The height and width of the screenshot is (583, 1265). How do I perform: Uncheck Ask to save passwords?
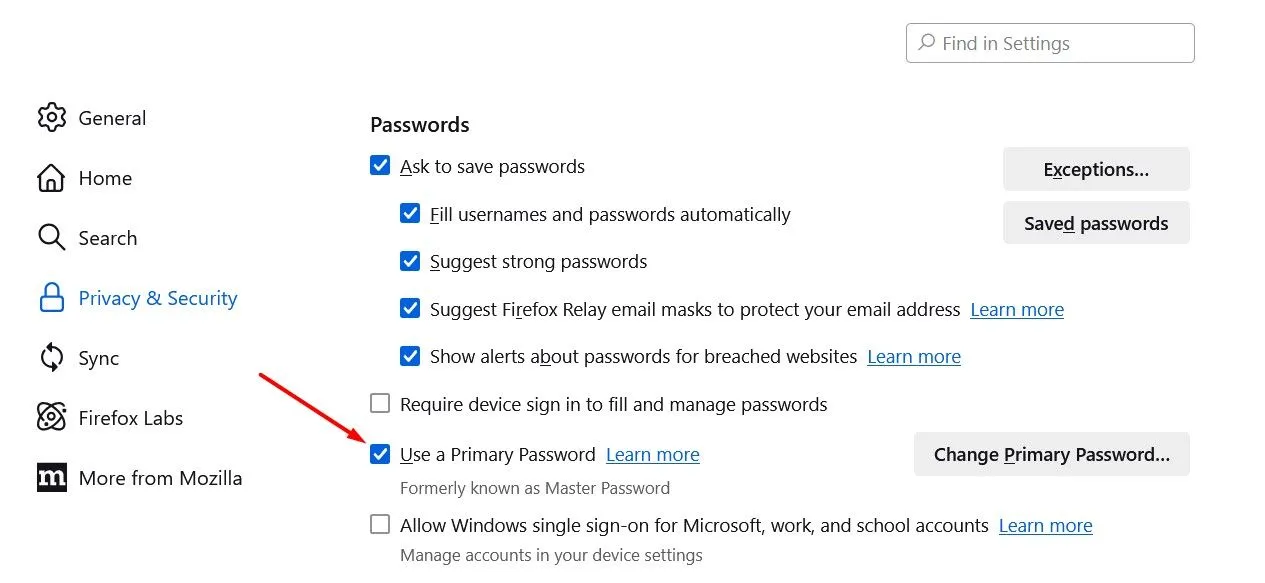tap(380, 166)
